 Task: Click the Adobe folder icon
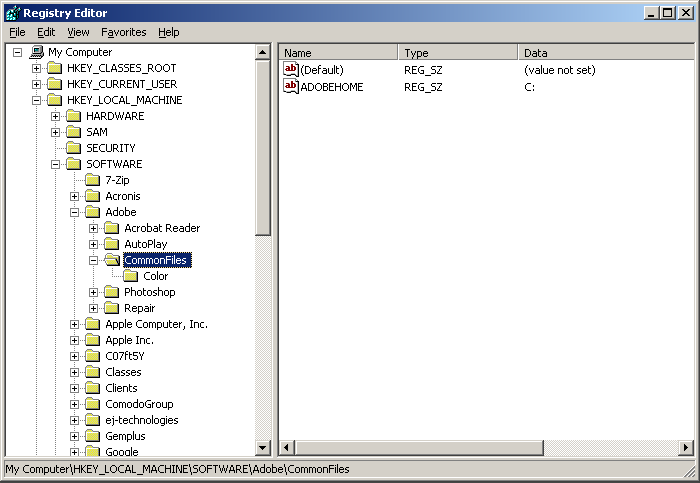pos(93,212)
